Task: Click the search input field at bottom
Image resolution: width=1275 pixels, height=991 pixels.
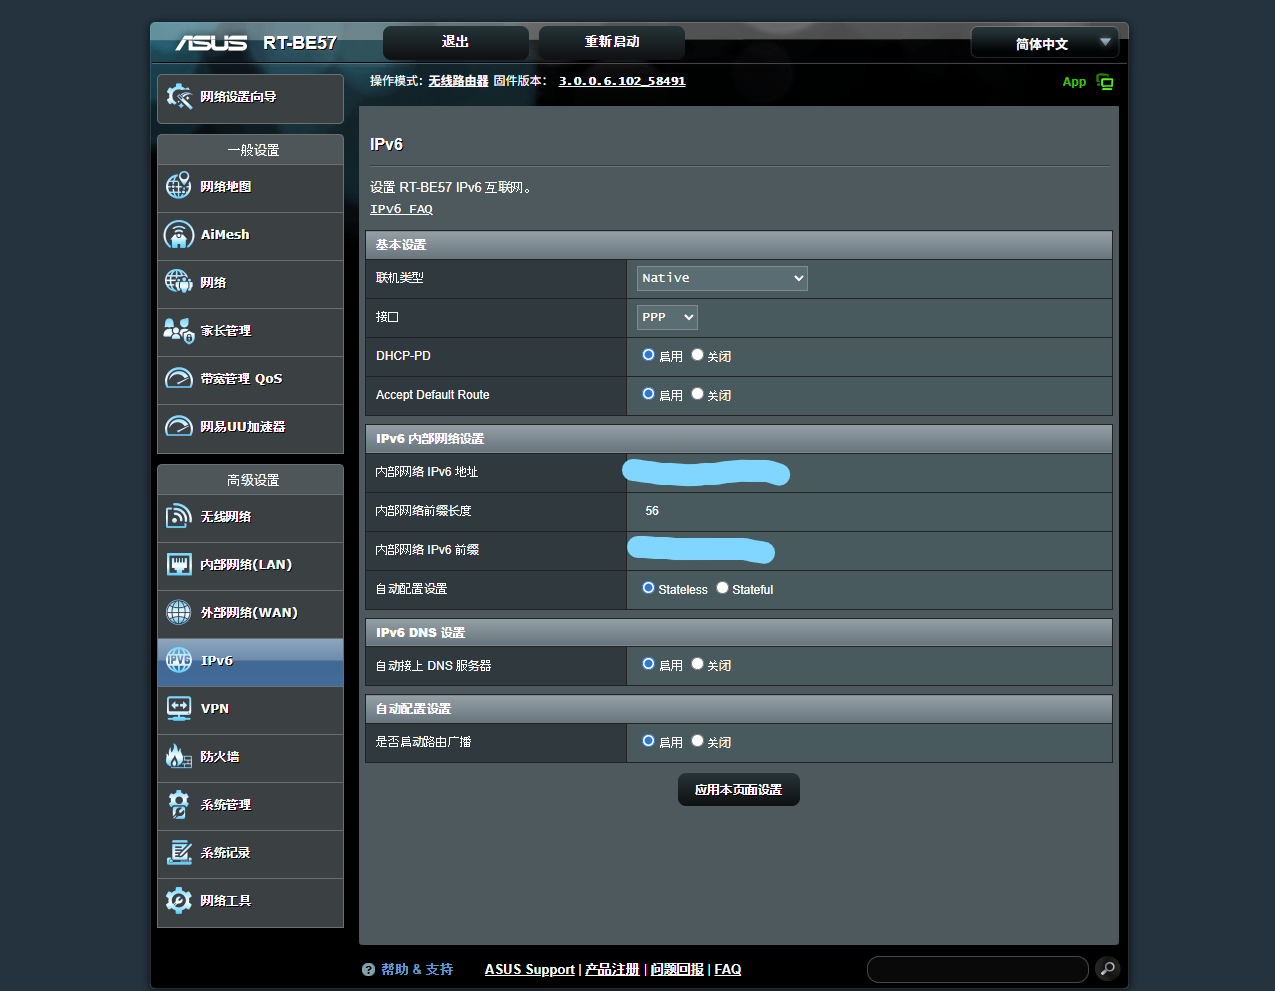Action: pyautogui.click(x=977, y=969)
